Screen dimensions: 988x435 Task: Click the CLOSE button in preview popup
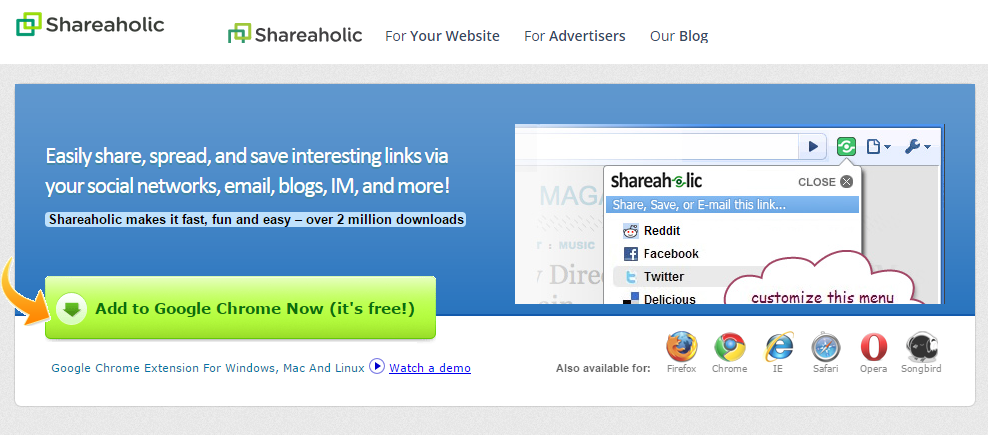[x=825, y=182]
